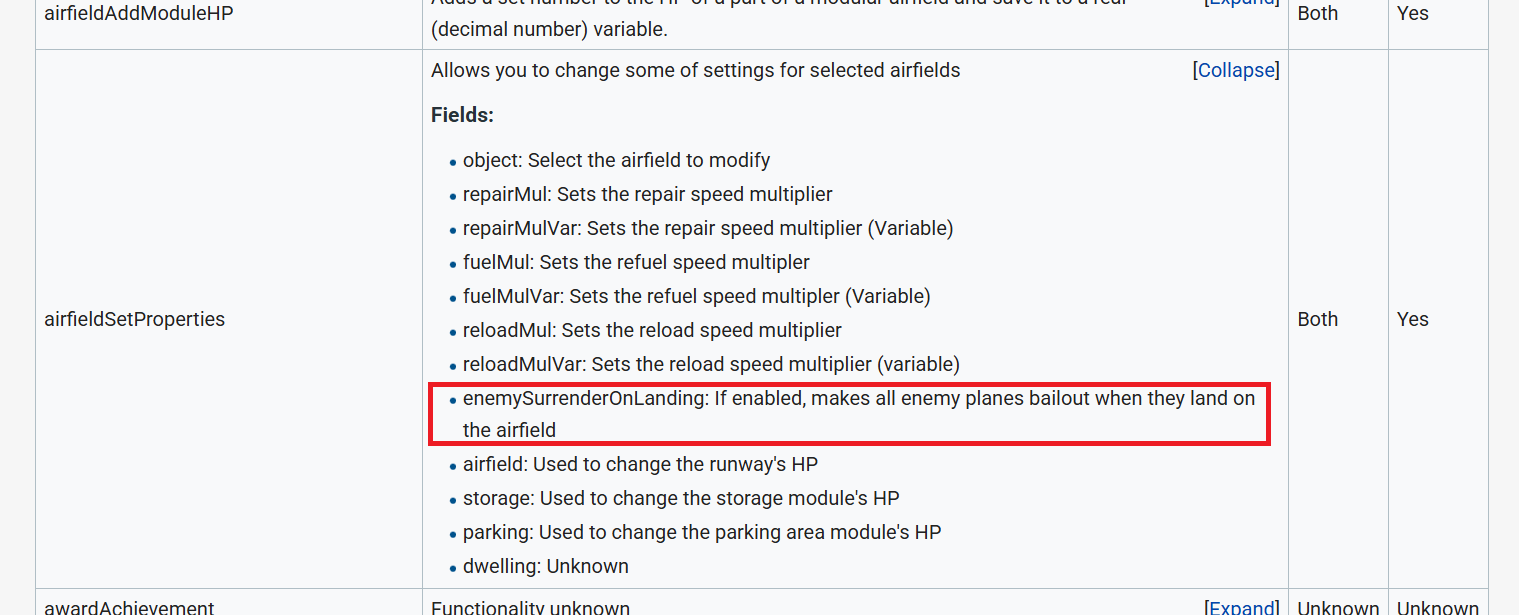
Task: Click the Fields: heading
Action: click(x=463, y=115)
